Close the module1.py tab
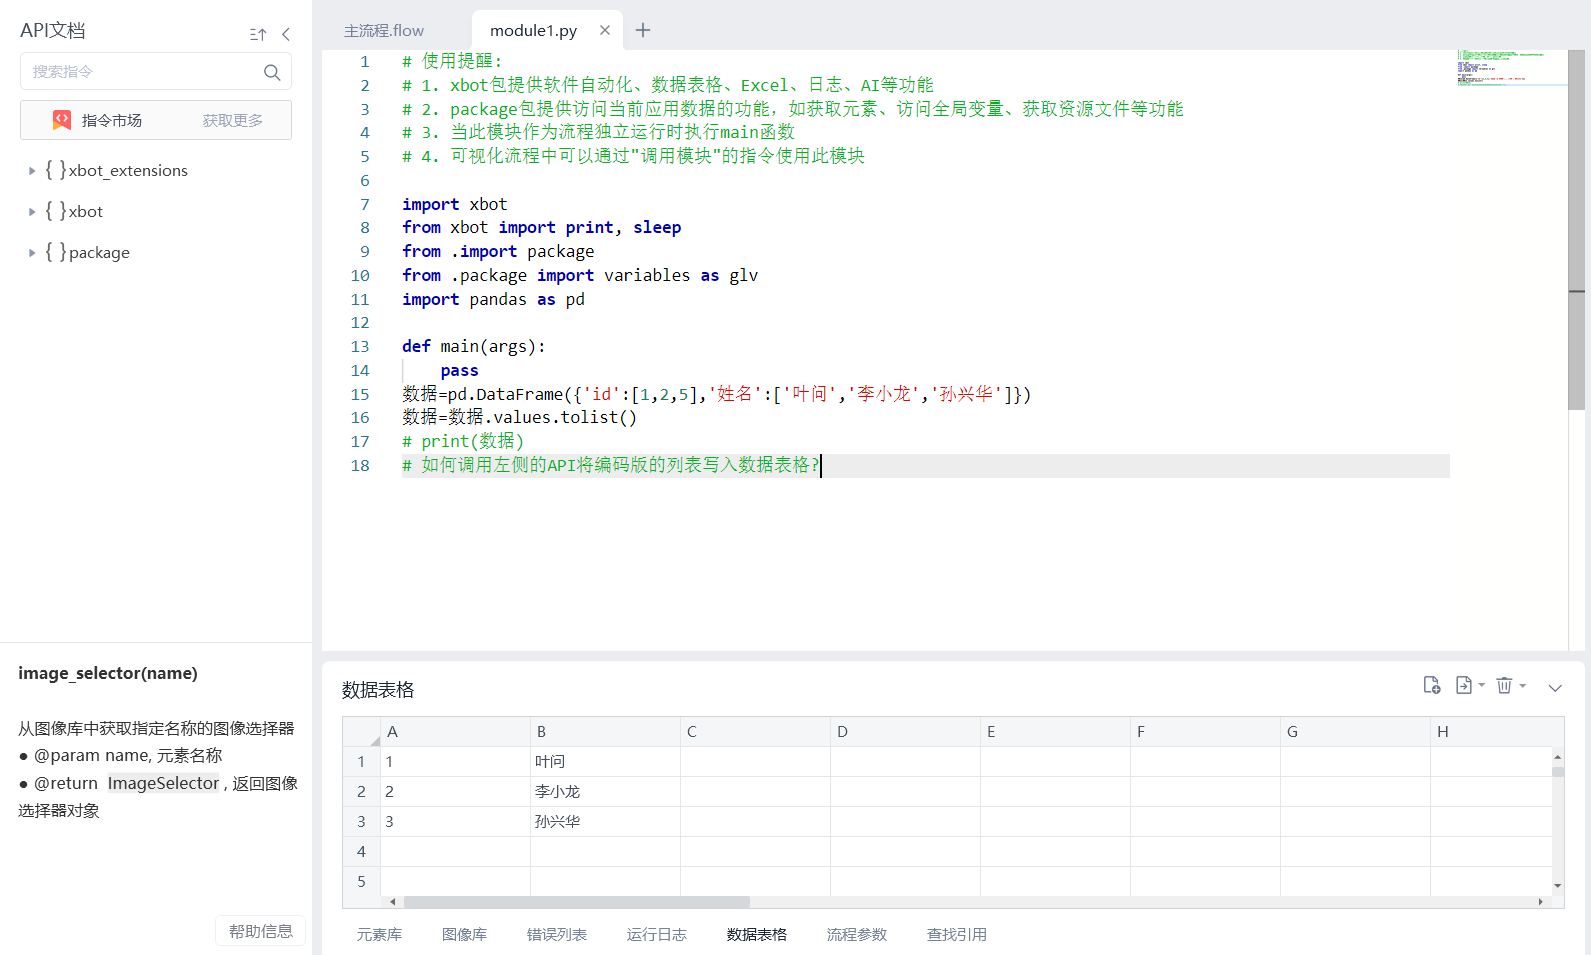 [x=605, y=30]
